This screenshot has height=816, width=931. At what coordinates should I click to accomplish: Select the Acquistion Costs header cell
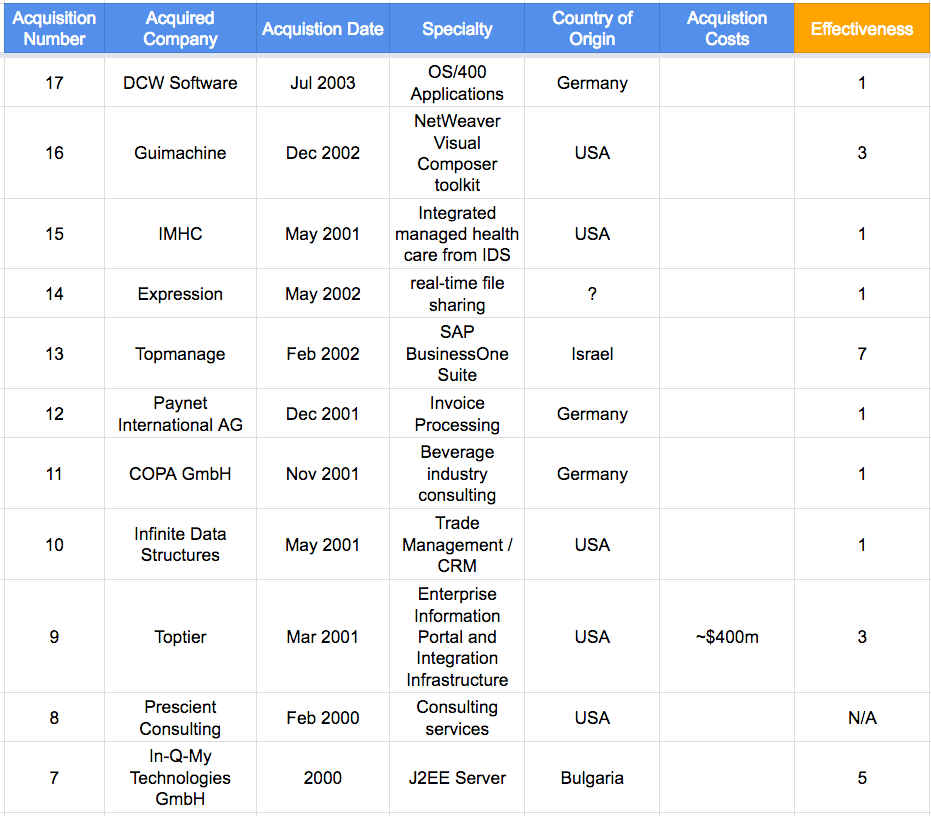click(x=727, y=29)
